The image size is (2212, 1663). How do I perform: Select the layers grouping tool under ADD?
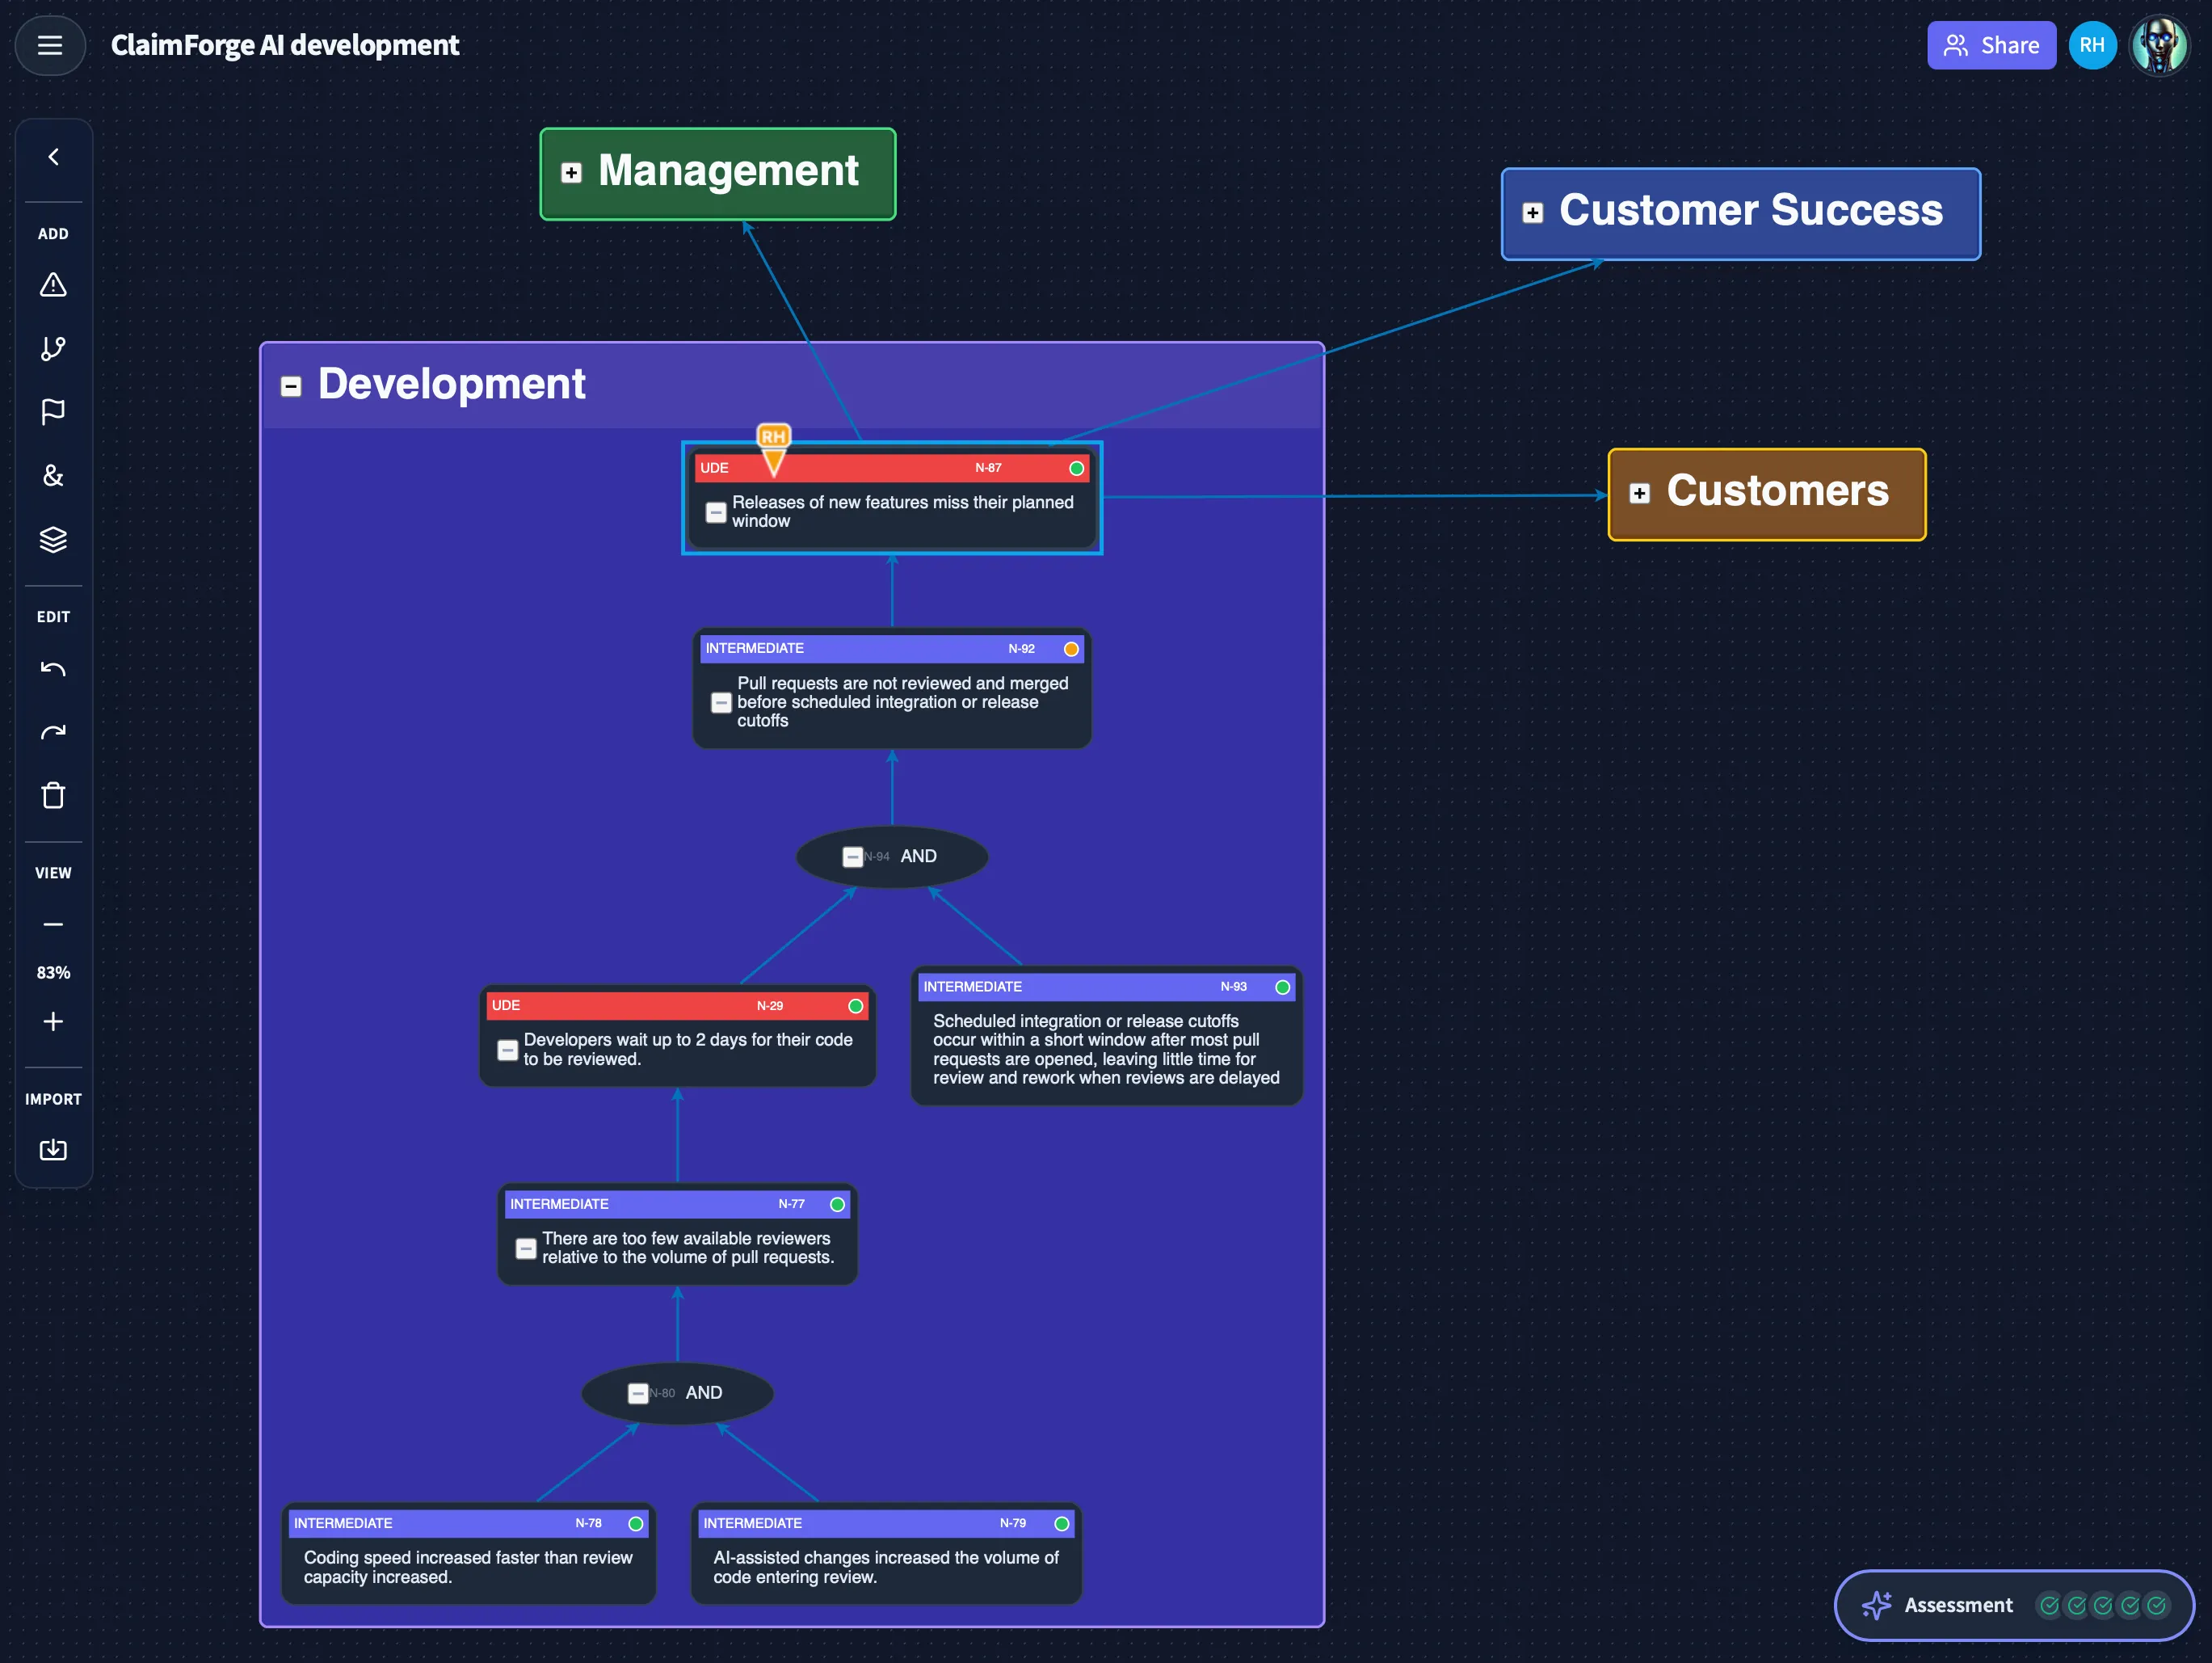point(53,540)
